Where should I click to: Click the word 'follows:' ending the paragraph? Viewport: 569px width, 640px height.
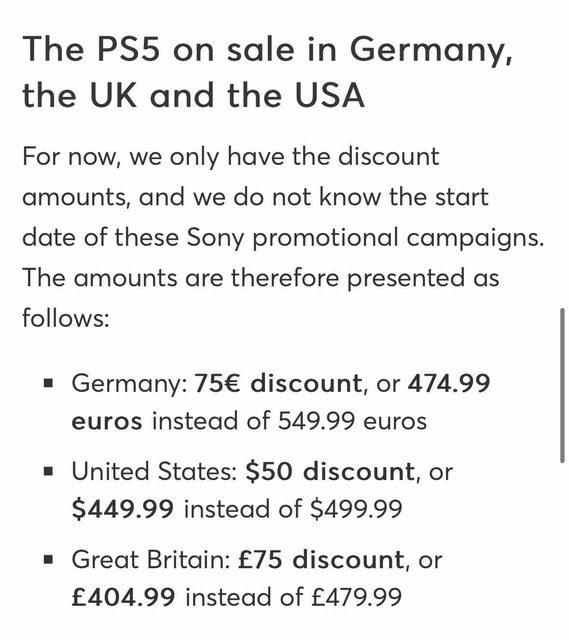(x=66, y=318)
